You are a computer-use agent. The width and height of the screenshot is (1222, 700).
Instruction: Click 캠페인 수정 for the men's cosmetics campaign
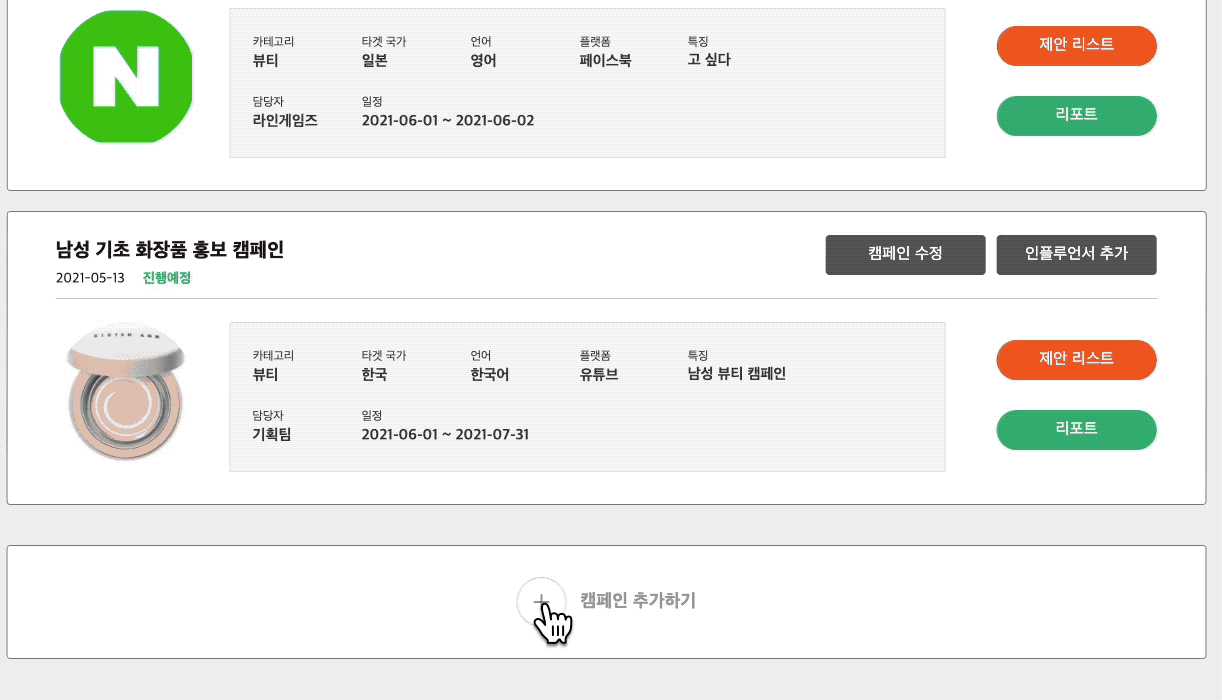pyautogui.click(x=905, y=255)
